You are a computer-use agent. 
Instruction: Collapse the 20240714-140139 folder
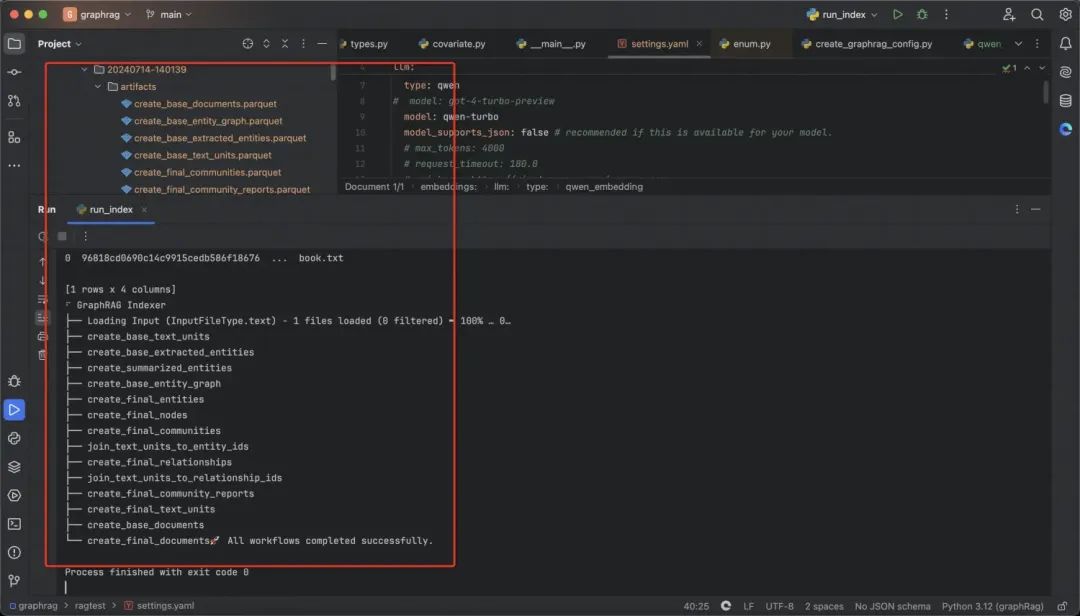click(84, 70)
